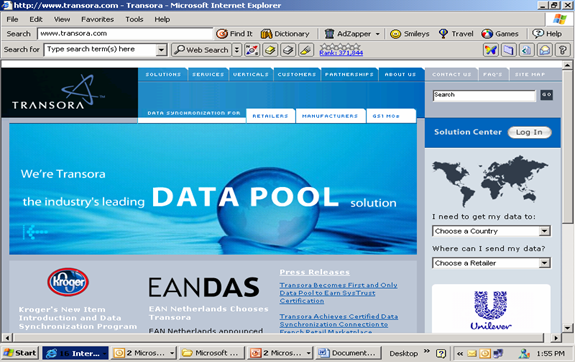The width and height of the screenshot is (575, 362).
Task: Select the Partnerships navigation tab
Action: (x=349, y=74)
